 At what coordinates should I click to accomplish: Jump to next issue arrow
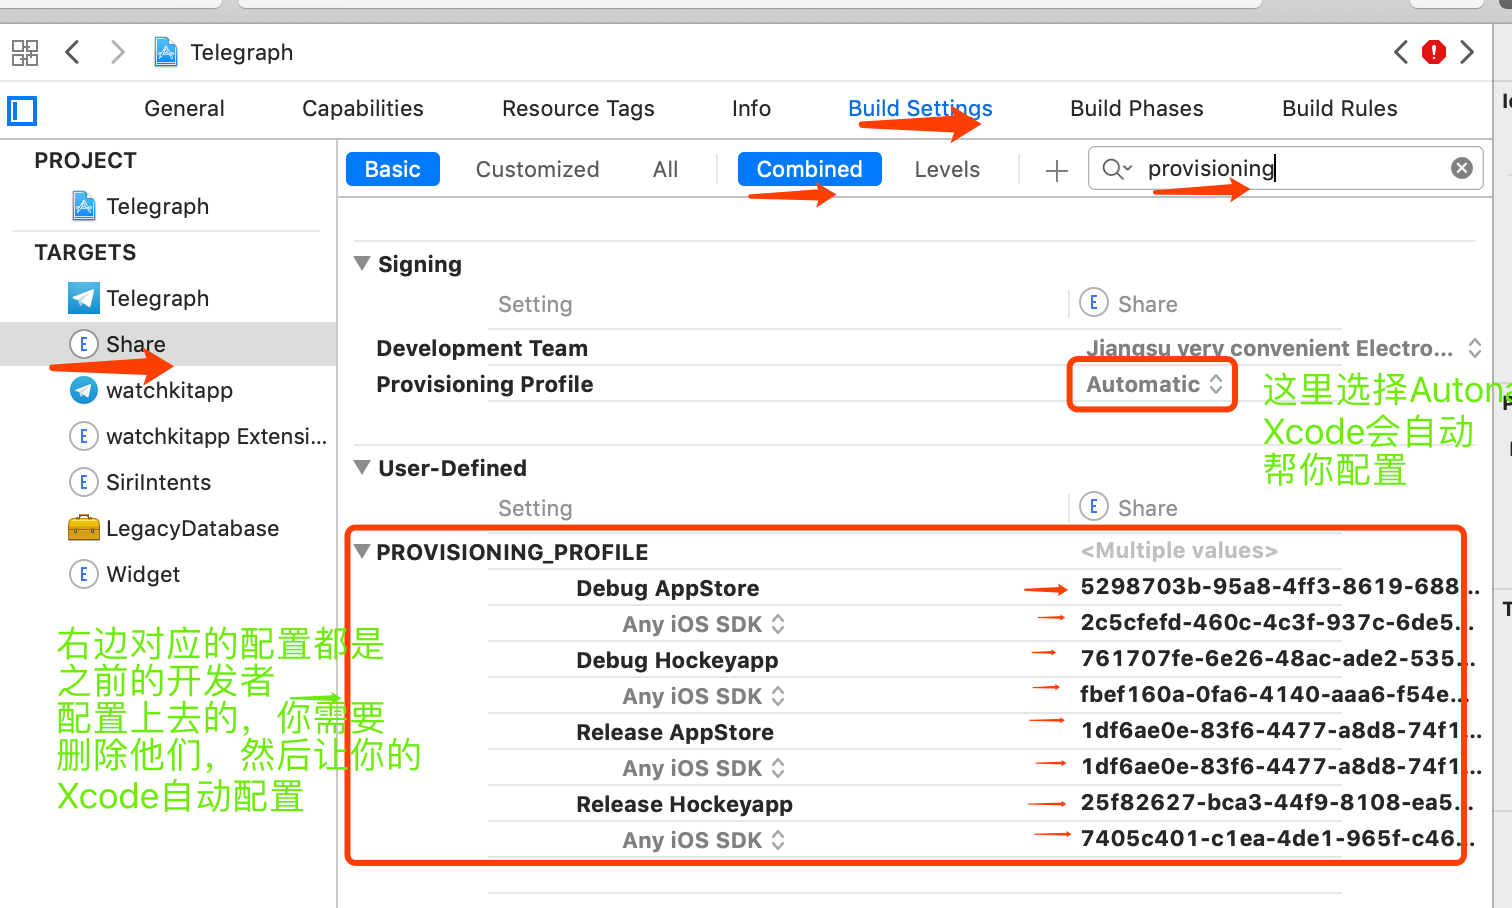pyautogui.click(x=1467, y=52)
